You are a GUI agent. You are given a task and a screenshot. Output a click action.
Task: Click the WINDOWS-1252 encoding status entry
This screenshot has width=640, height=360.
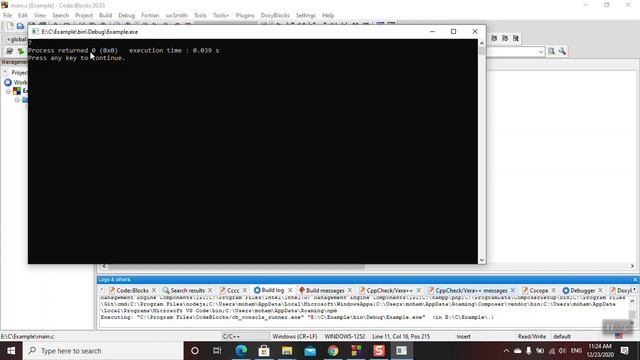(344, 337)
